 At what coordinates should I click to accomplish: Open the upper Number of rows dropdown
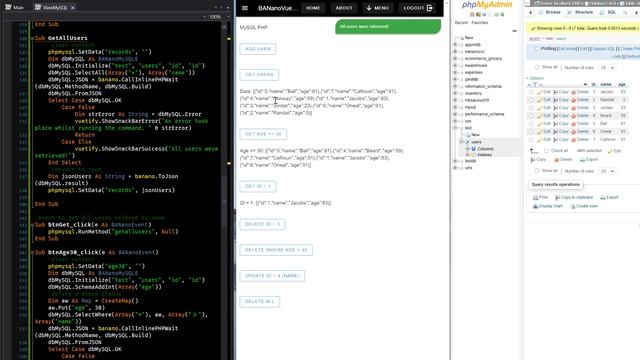coord(607,68)
